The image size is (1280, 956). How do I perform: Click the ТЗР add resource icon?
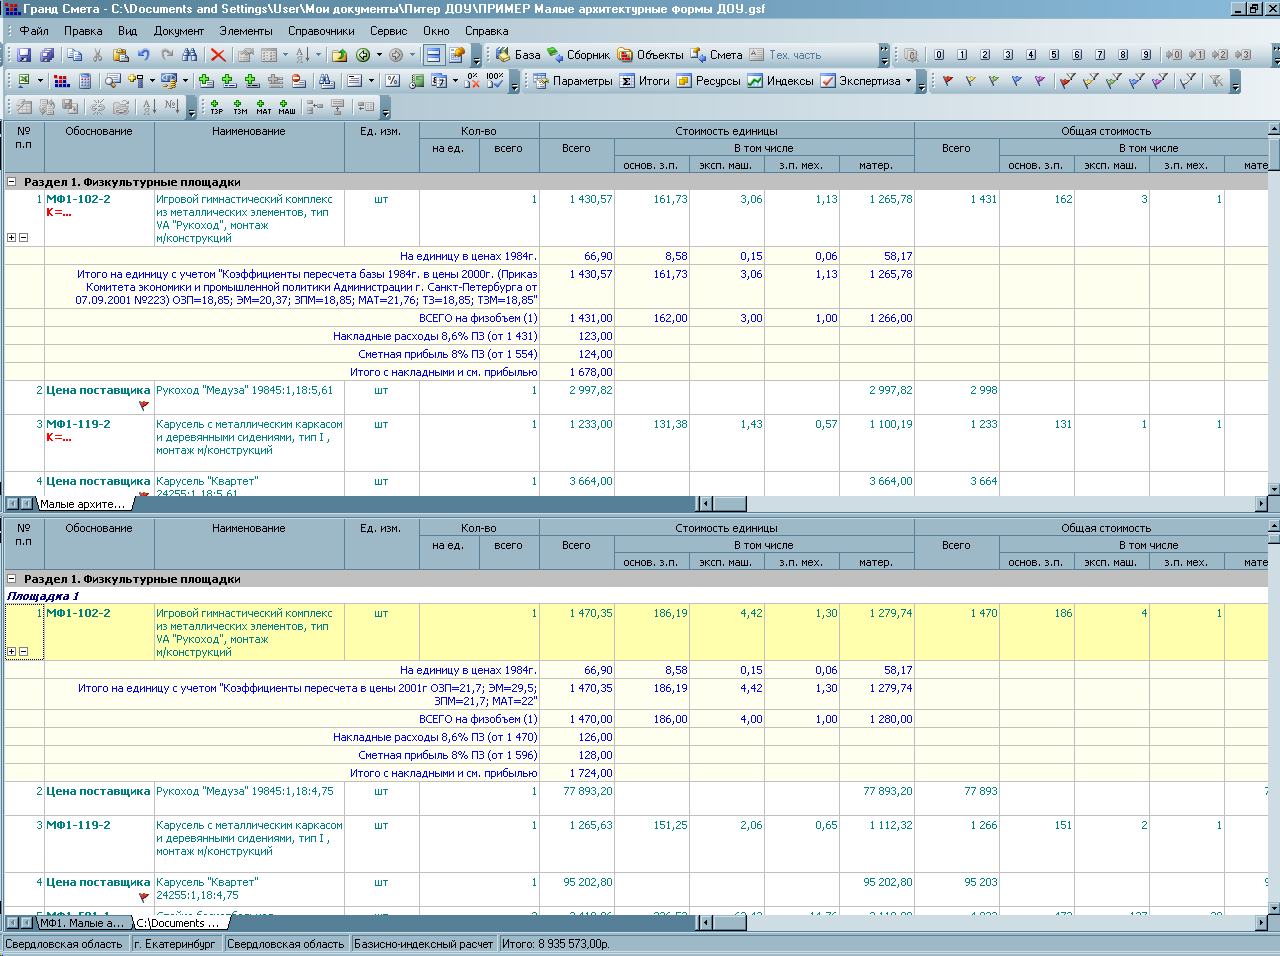coord(216,106)
